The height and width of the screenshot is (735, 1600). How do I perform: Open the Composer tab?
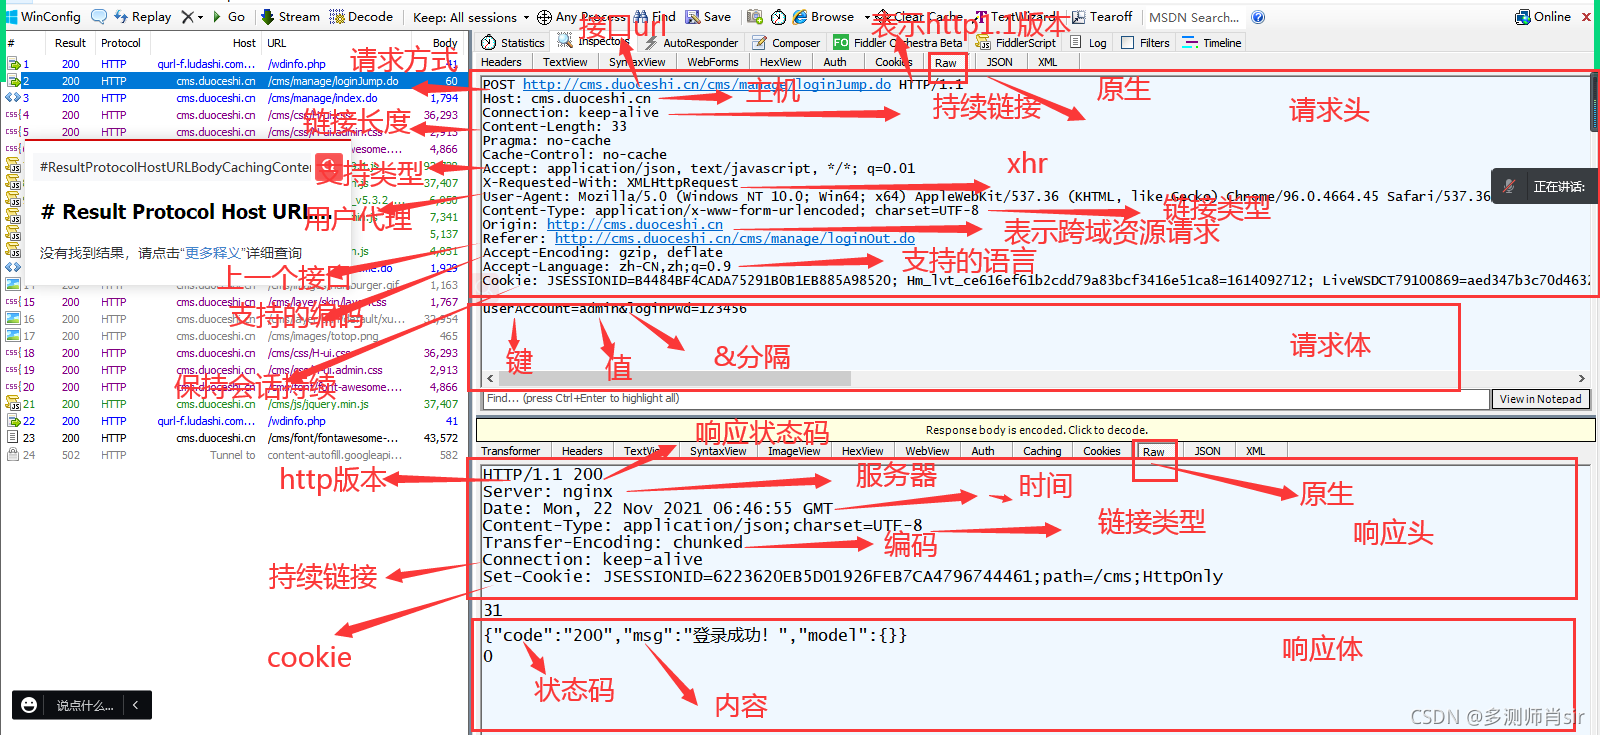click(x=787, y=43)
